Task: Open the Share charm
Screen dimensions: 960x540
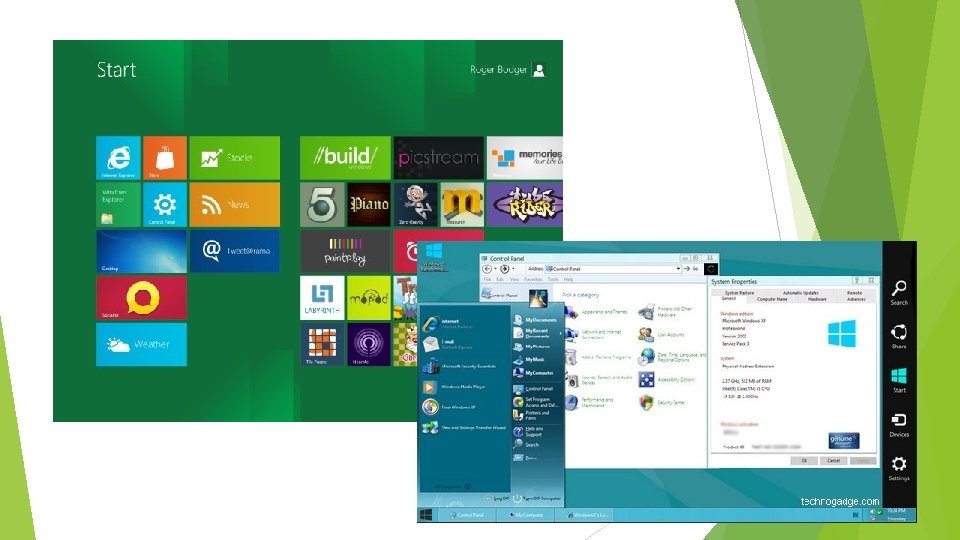Action: [x=899, y=337]
